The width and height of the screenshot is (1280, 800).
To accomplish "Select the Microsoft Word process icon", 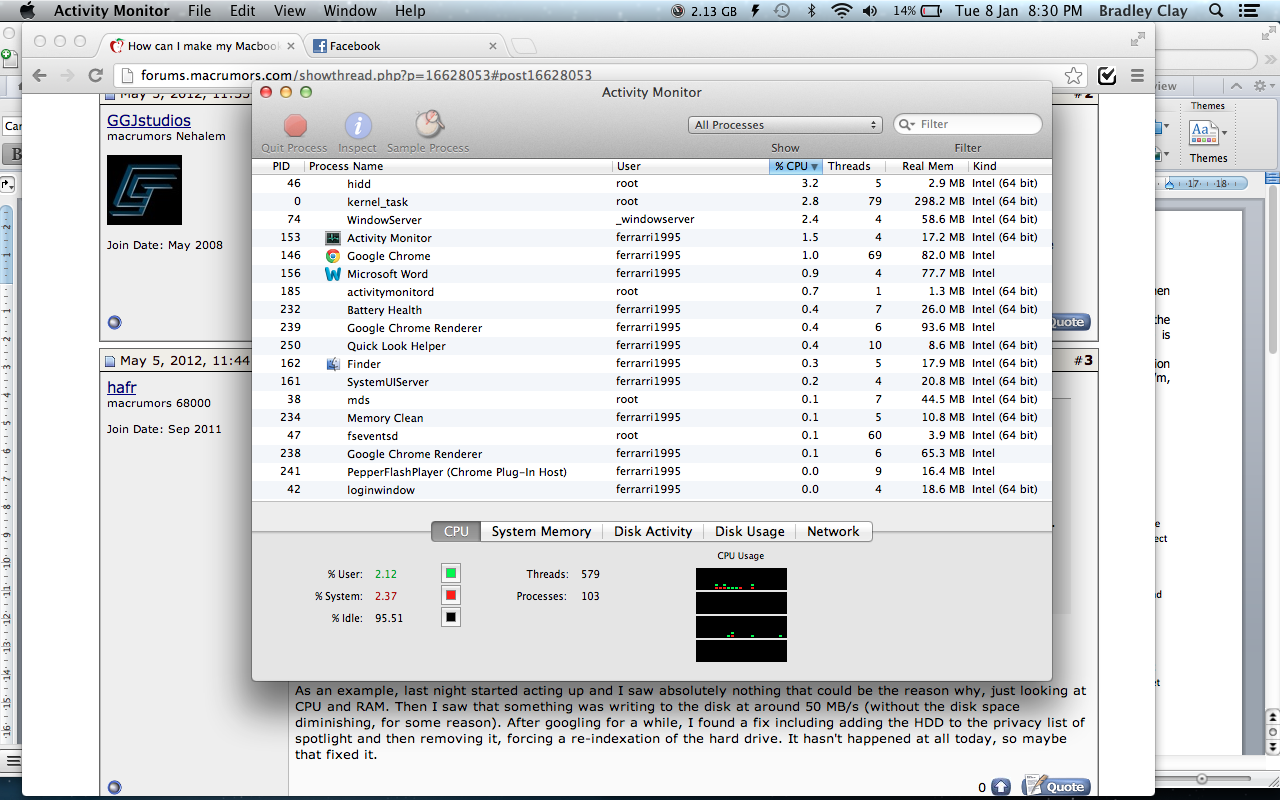I will [x=333, y=274].
